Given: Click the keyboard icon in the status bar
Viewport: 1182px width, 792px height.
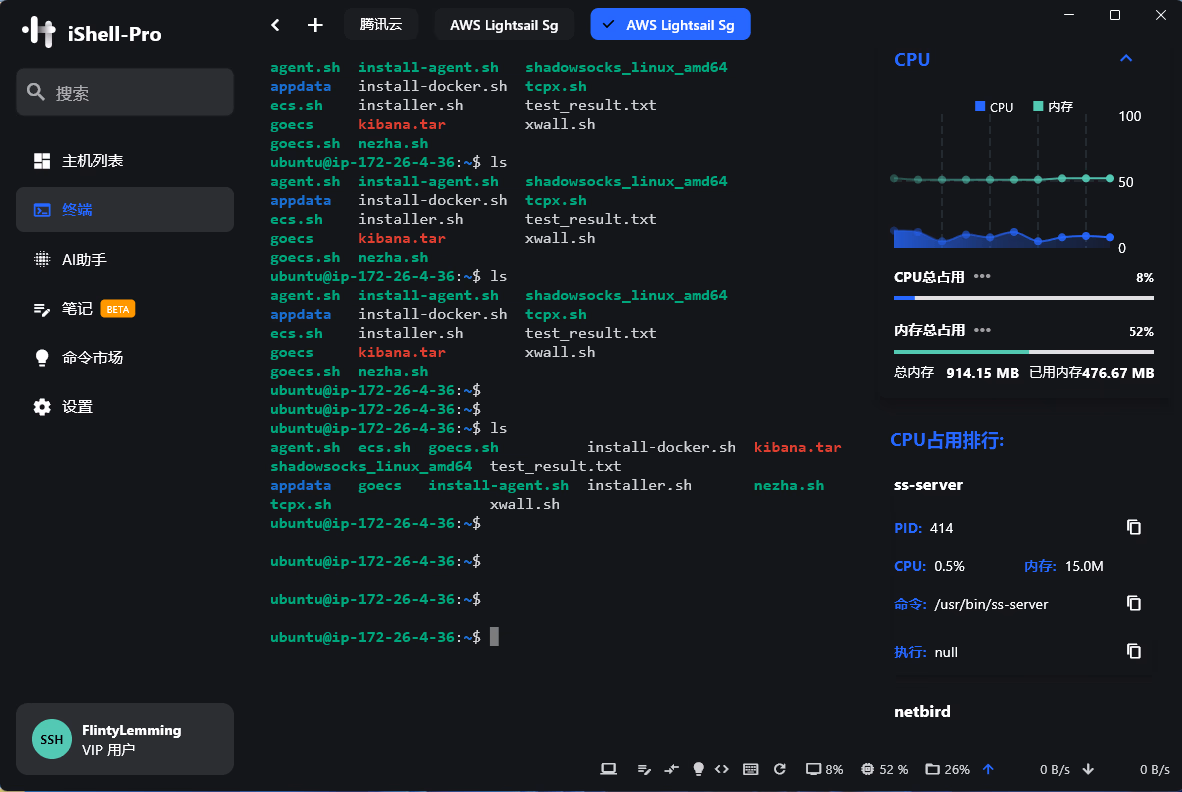Looking at the screenshot, I should [751, 769].
